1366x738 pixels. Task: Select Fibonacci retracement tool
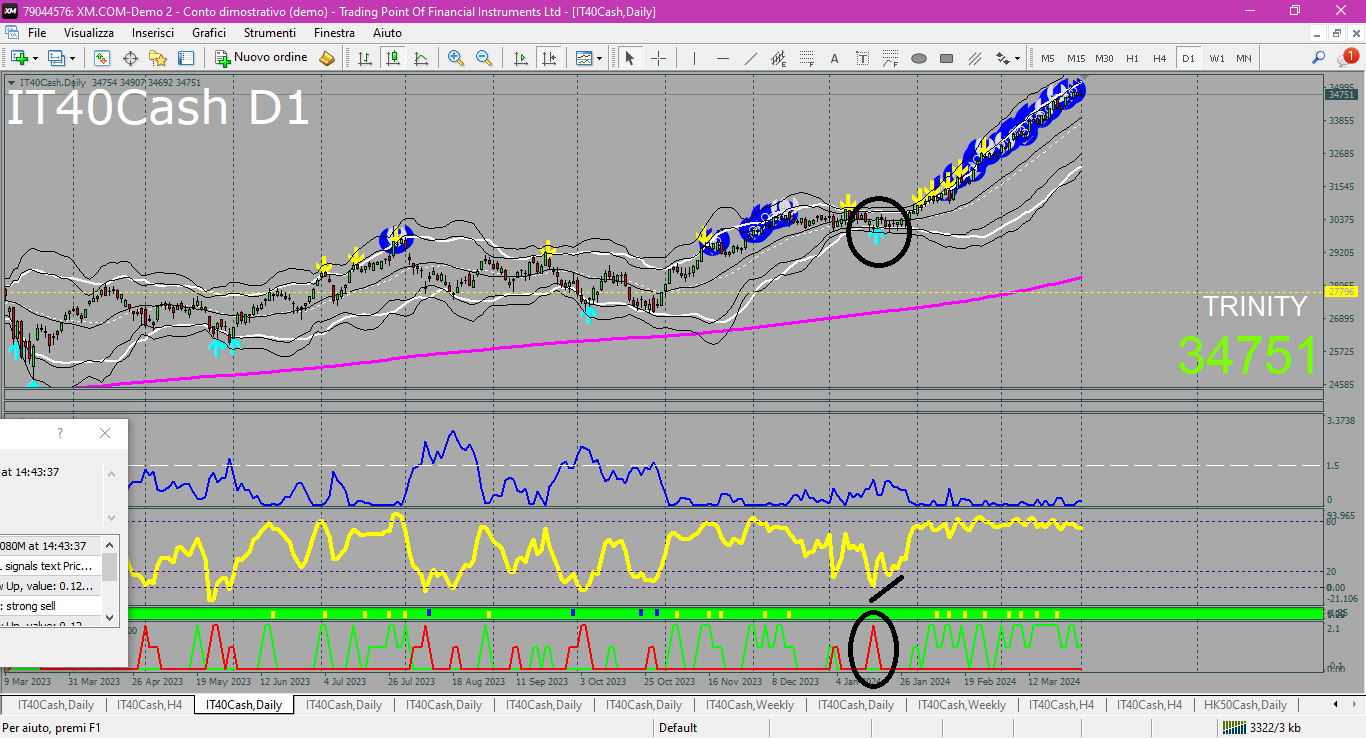click(806, 58)
